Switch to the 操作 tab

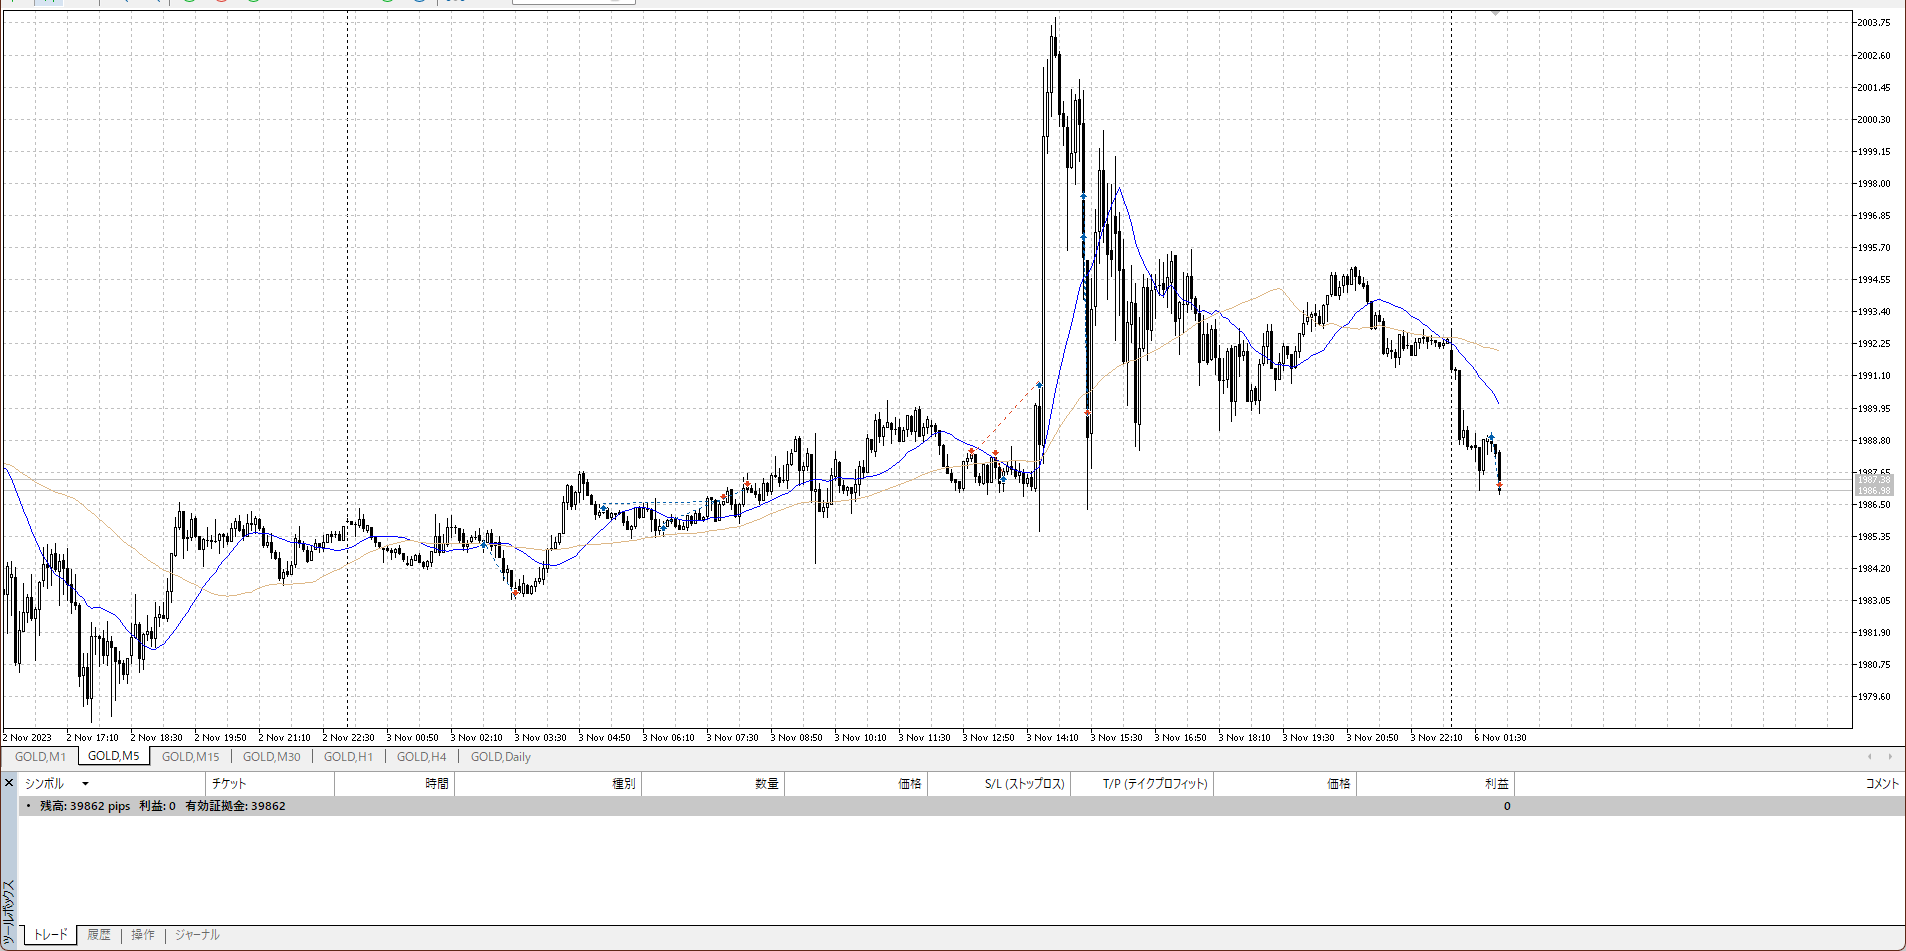[x=143, y=935]
